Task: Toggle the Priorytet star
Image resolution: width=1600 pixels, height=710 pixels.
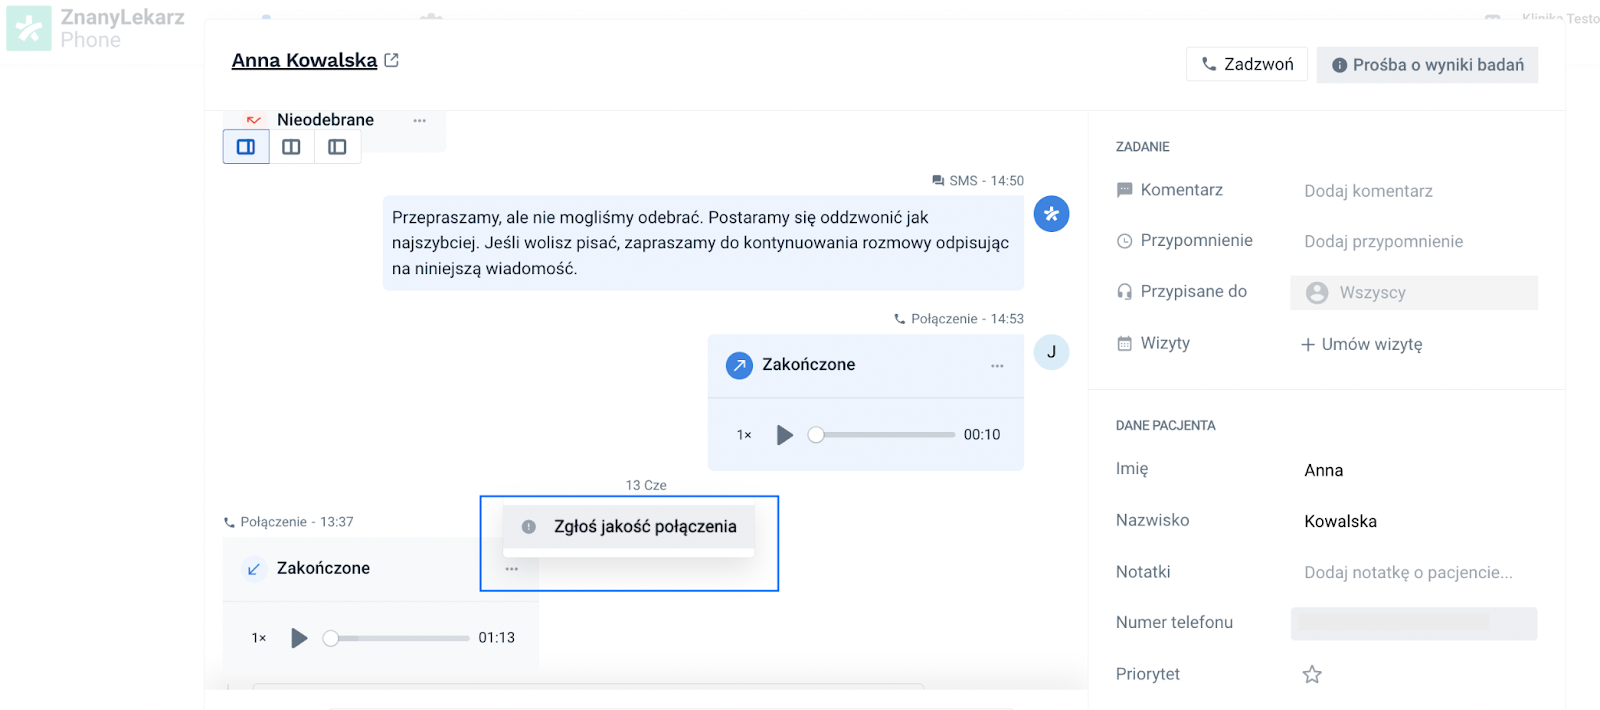Action: 1312,675
